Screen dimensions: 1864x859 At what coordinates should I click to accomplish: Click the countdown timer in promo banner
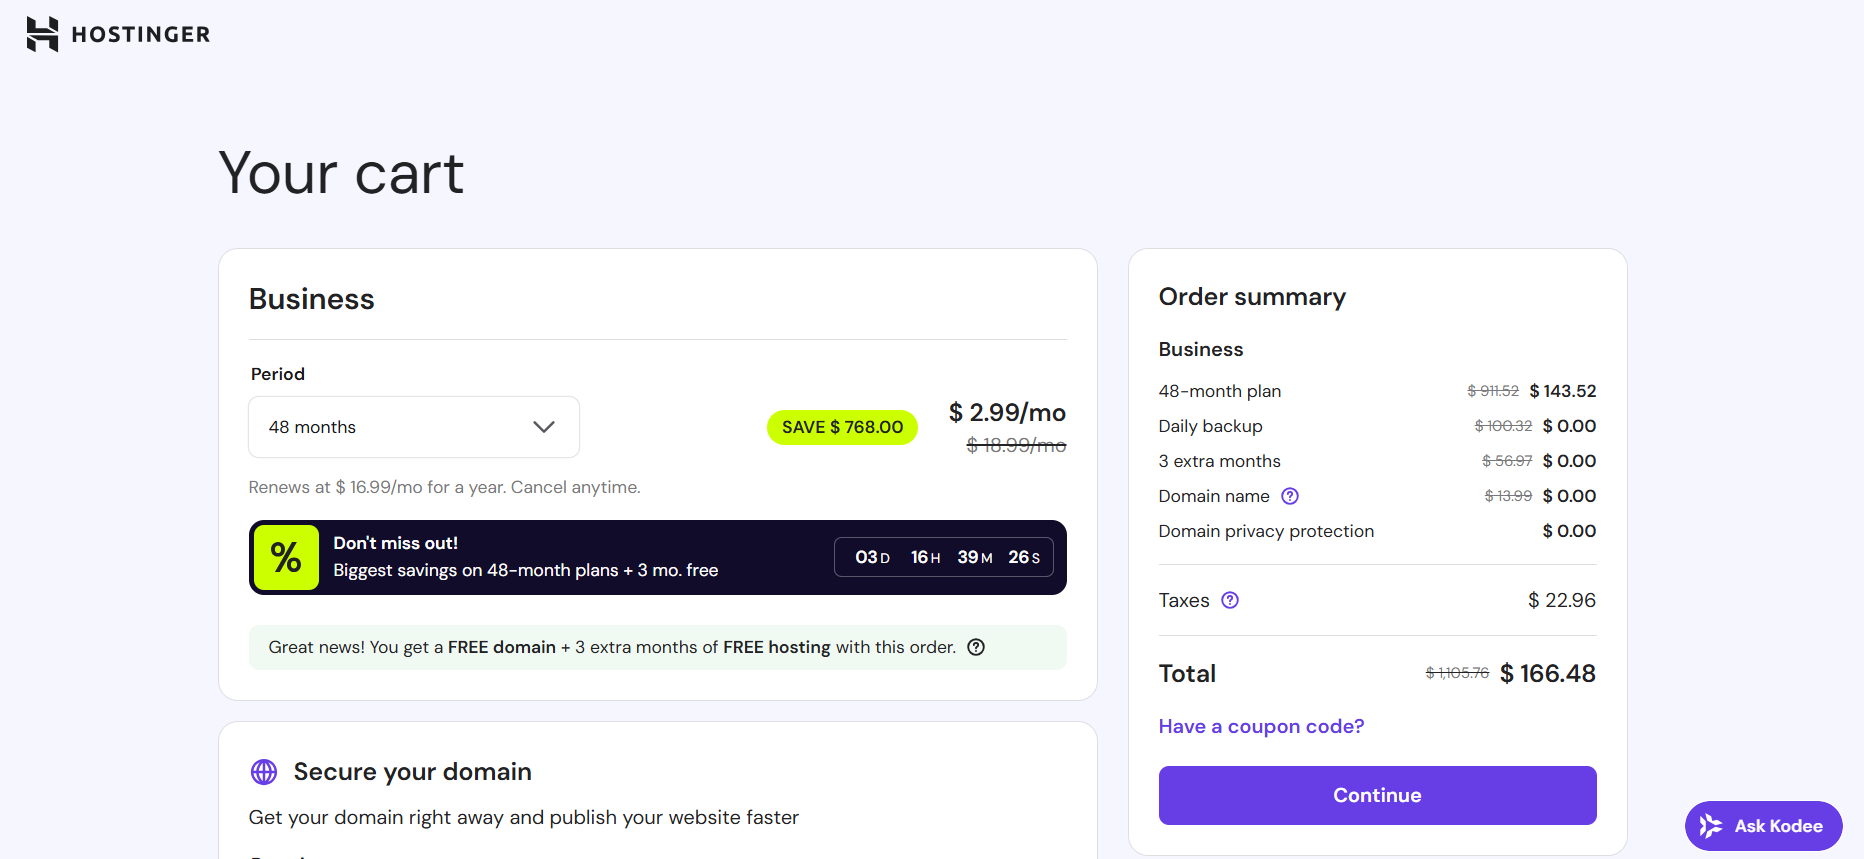point(944,557)
